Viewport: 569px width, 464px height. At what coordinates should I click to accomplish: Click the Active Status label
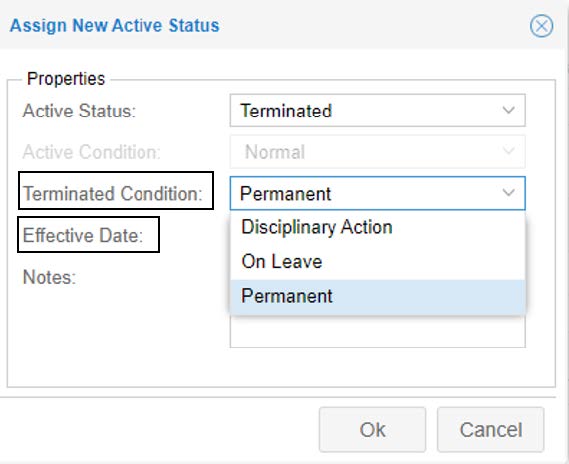[x=79, y=111]
